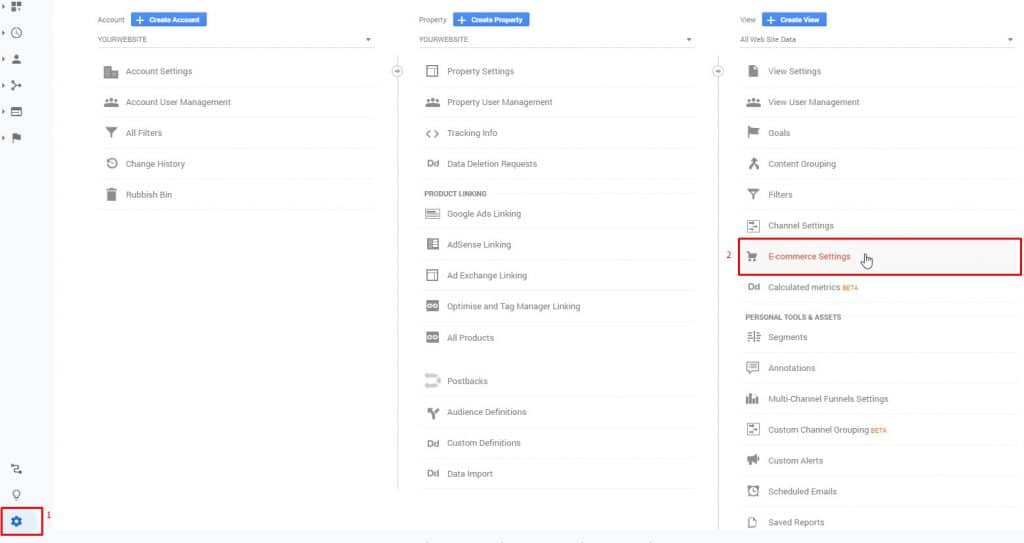1024x543 pixels.
Task: Click the Content Grouping figure icon
Action: [753, 163]
